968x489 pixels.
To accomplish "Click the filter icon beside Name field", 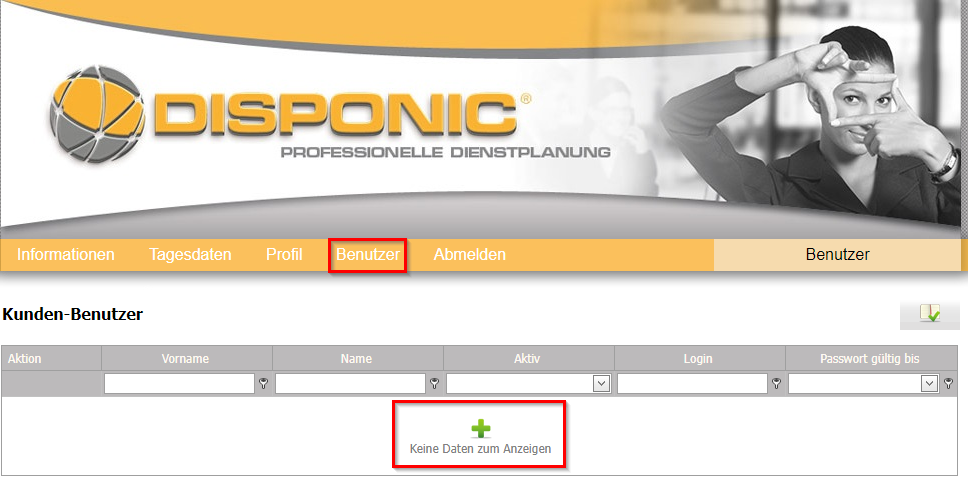I will [435, 383].
